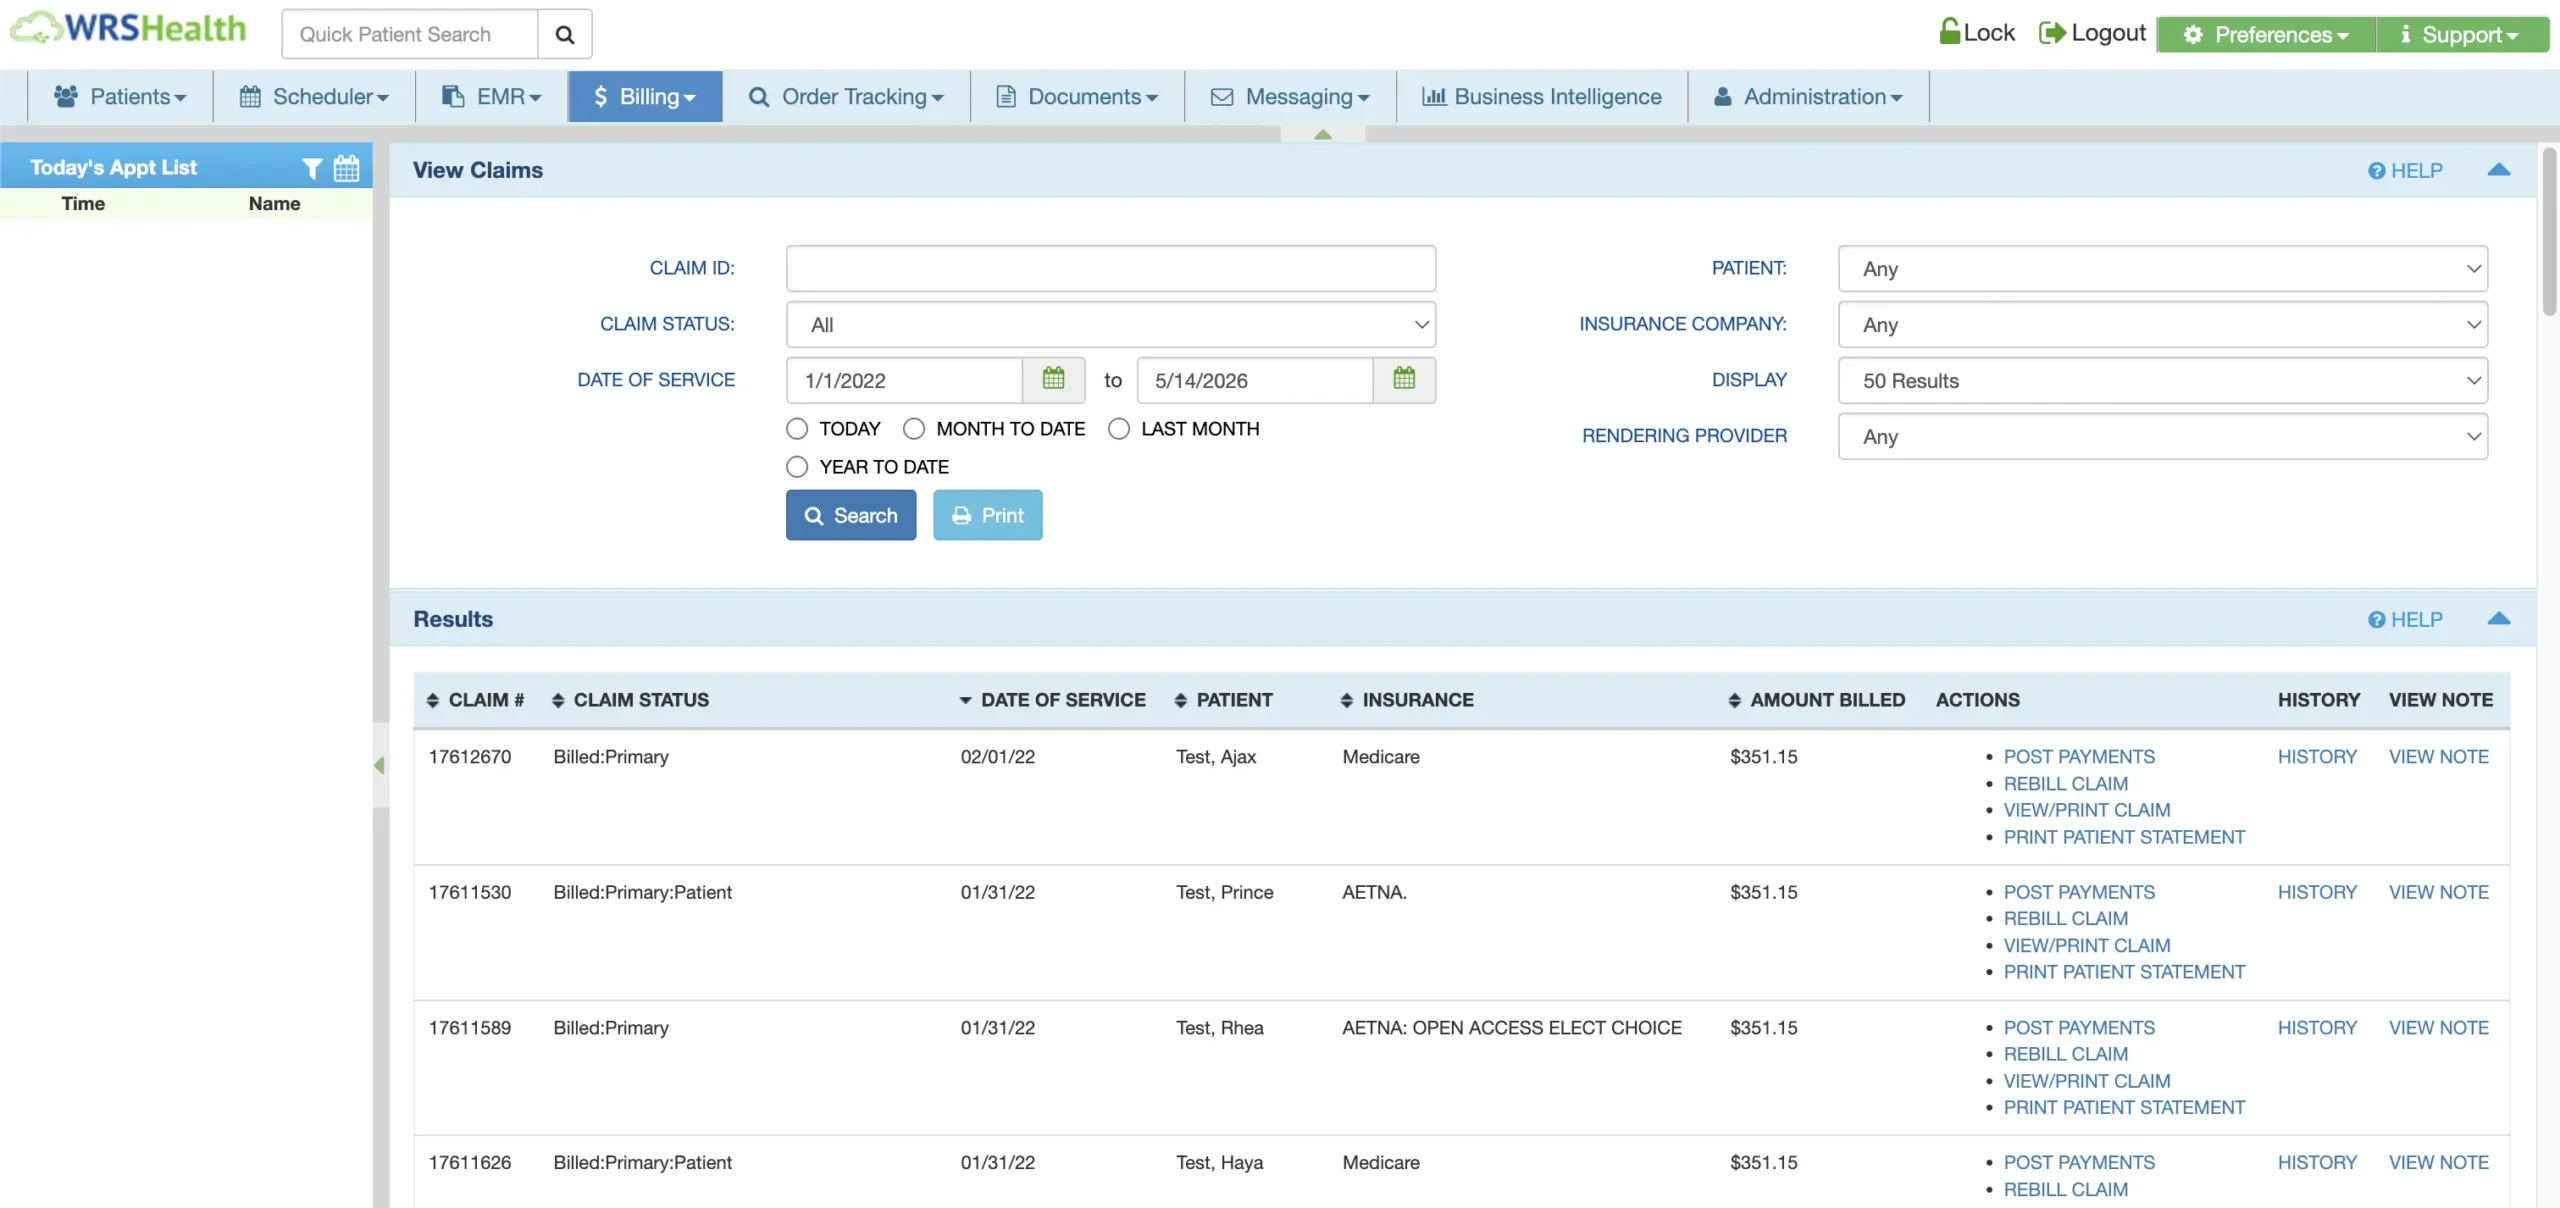
Task: Sort results by AMOUNT BILLED column
Action: tap(1816, 700)
